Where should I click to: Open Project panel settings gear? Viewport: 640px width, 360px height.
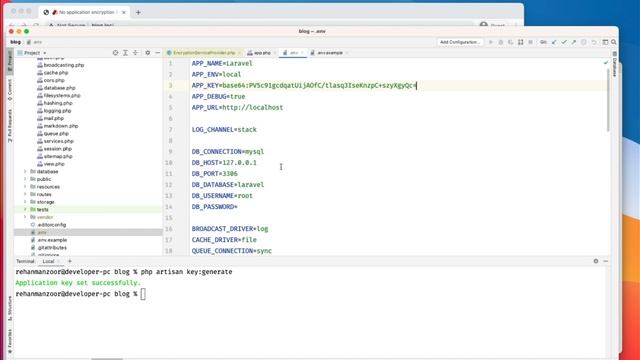click(x=147, y=53)
